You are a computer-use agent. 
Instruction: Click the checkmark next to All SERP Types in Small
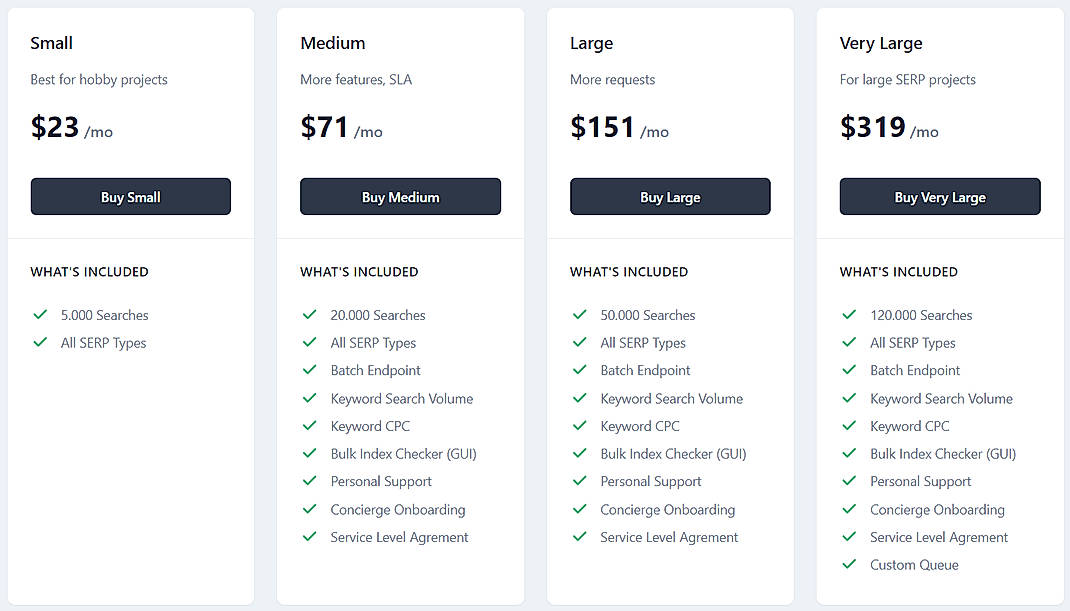[x=40, y=342]
